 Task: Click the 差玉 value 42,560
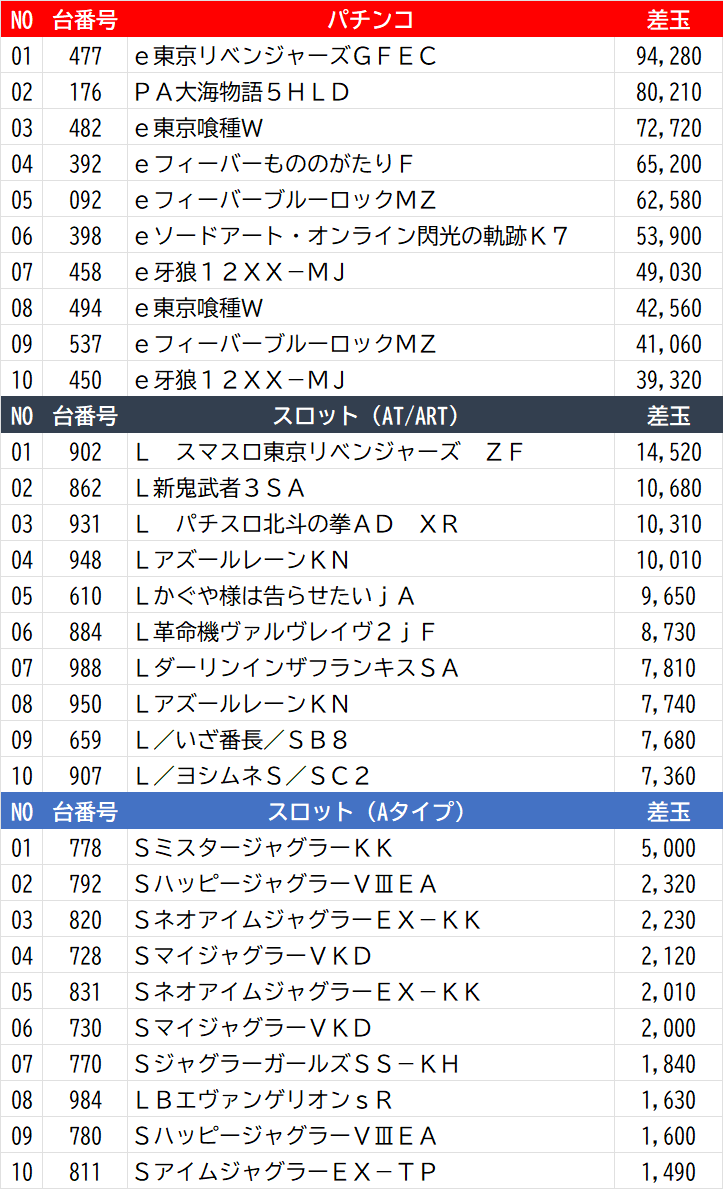pyautogui.click(x=668, y=308)
